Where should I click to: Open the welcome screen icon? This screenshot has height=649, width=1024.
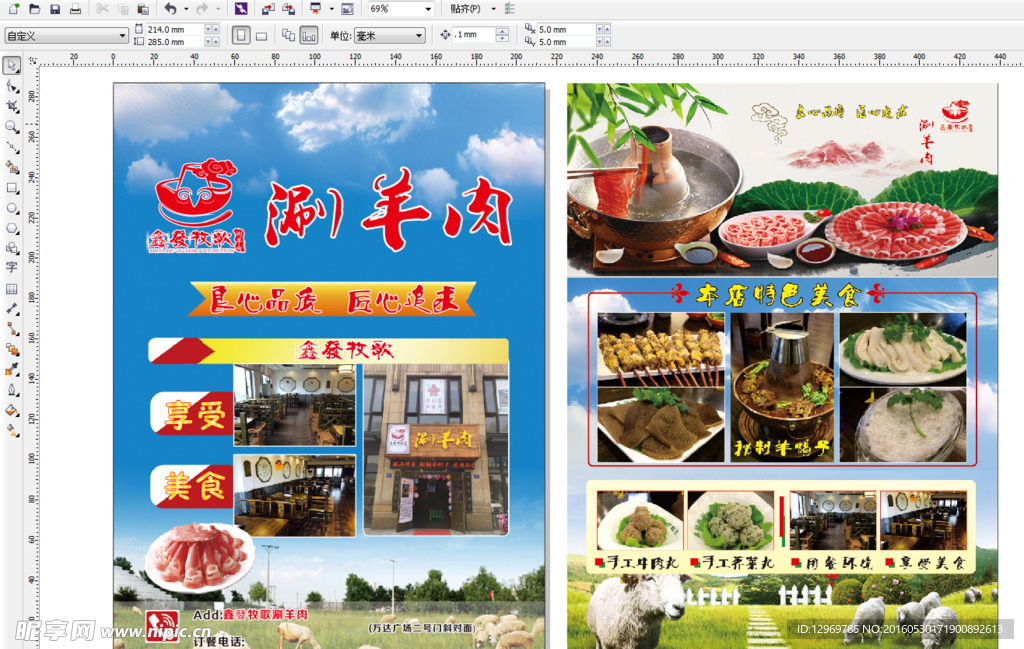347,8
